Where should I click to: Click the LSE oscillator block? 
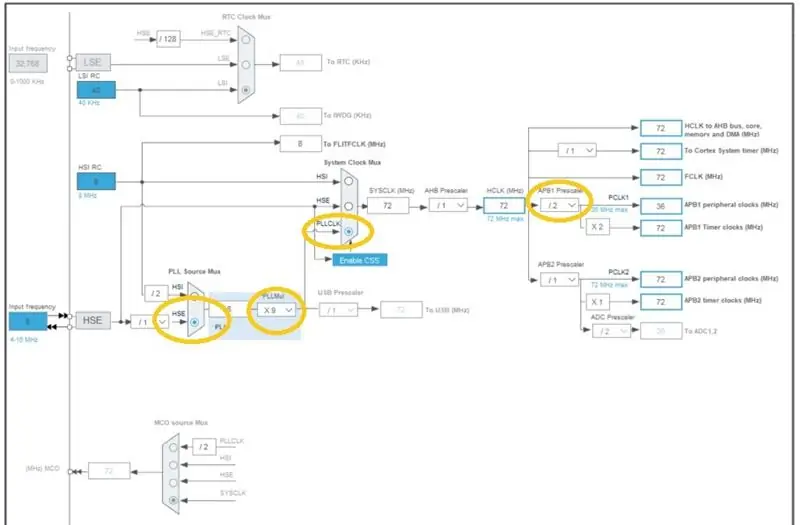click(x=93, y=62)
